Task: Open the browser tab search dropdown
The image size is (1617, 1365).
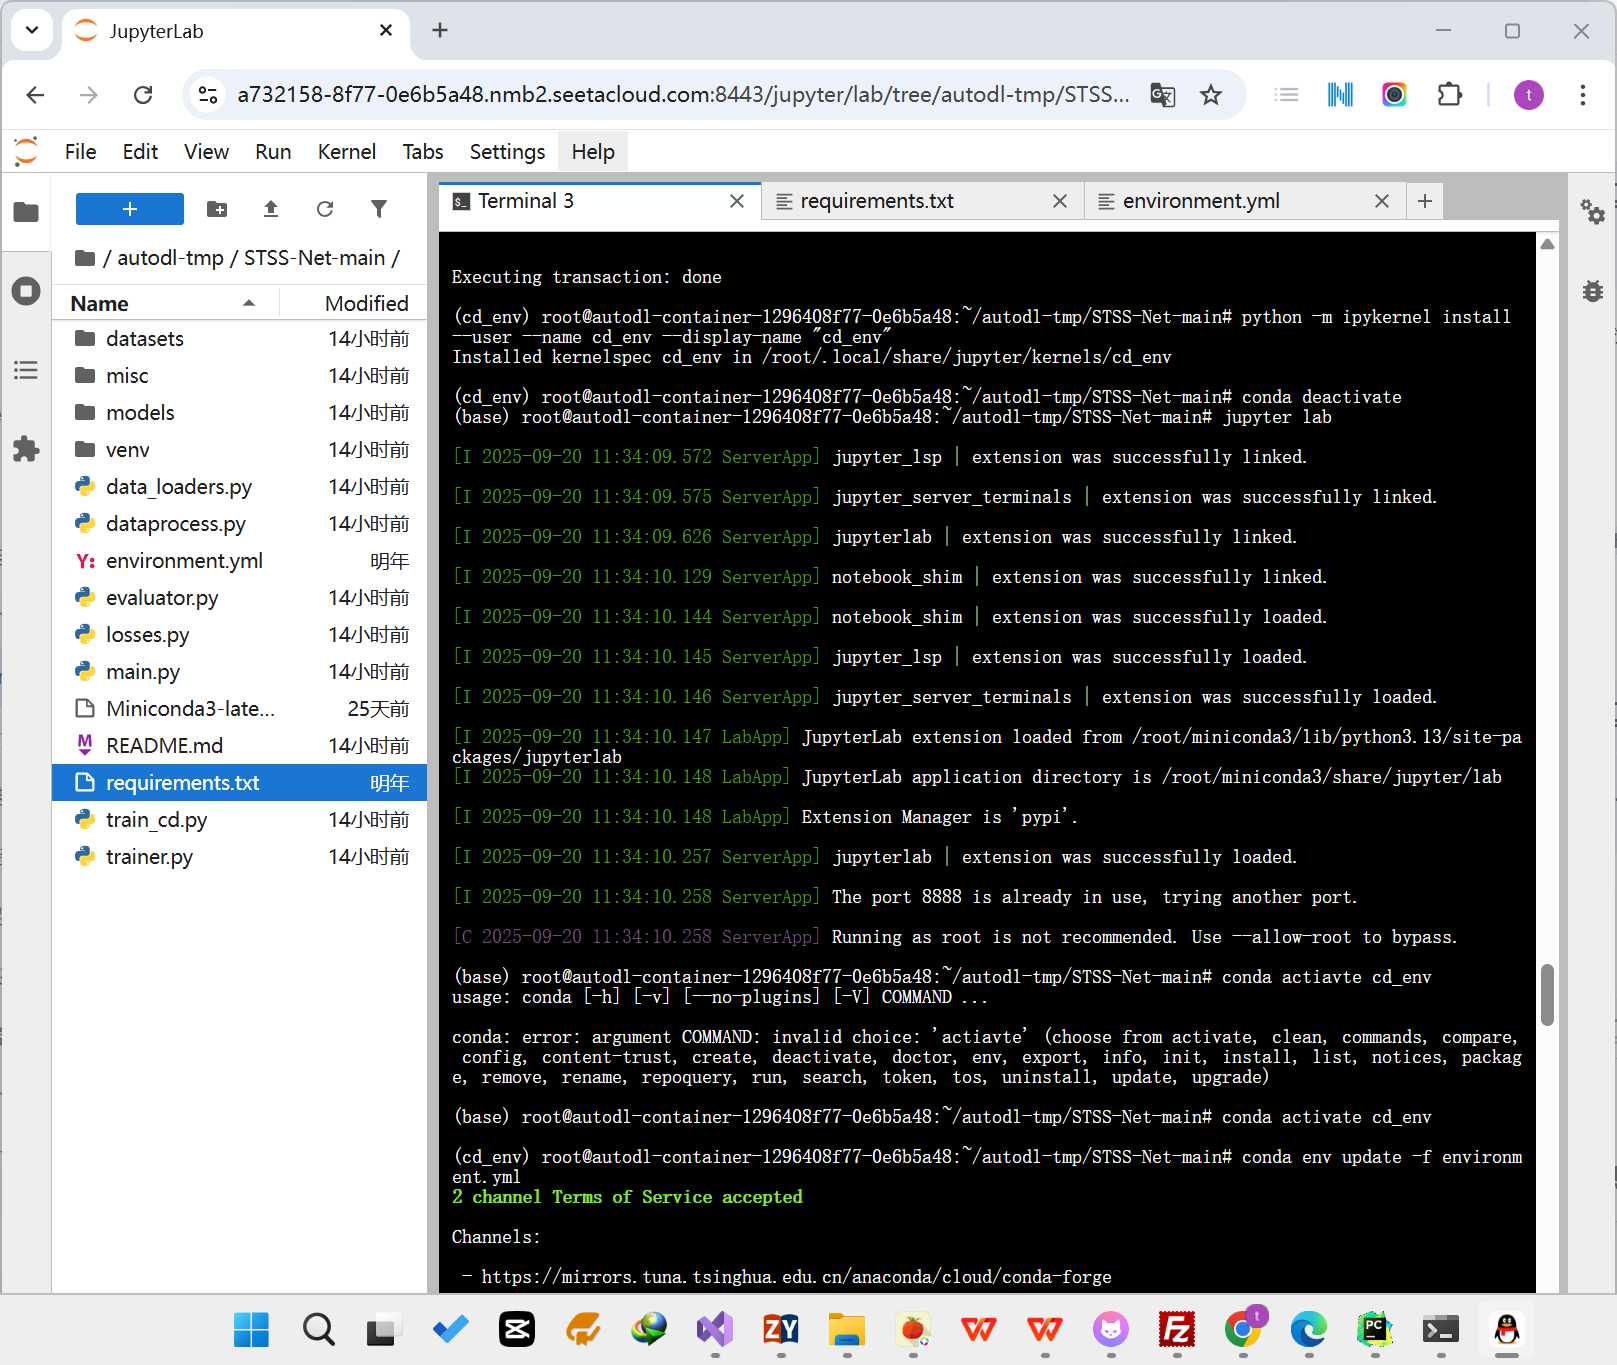Action: pos(31,30)
